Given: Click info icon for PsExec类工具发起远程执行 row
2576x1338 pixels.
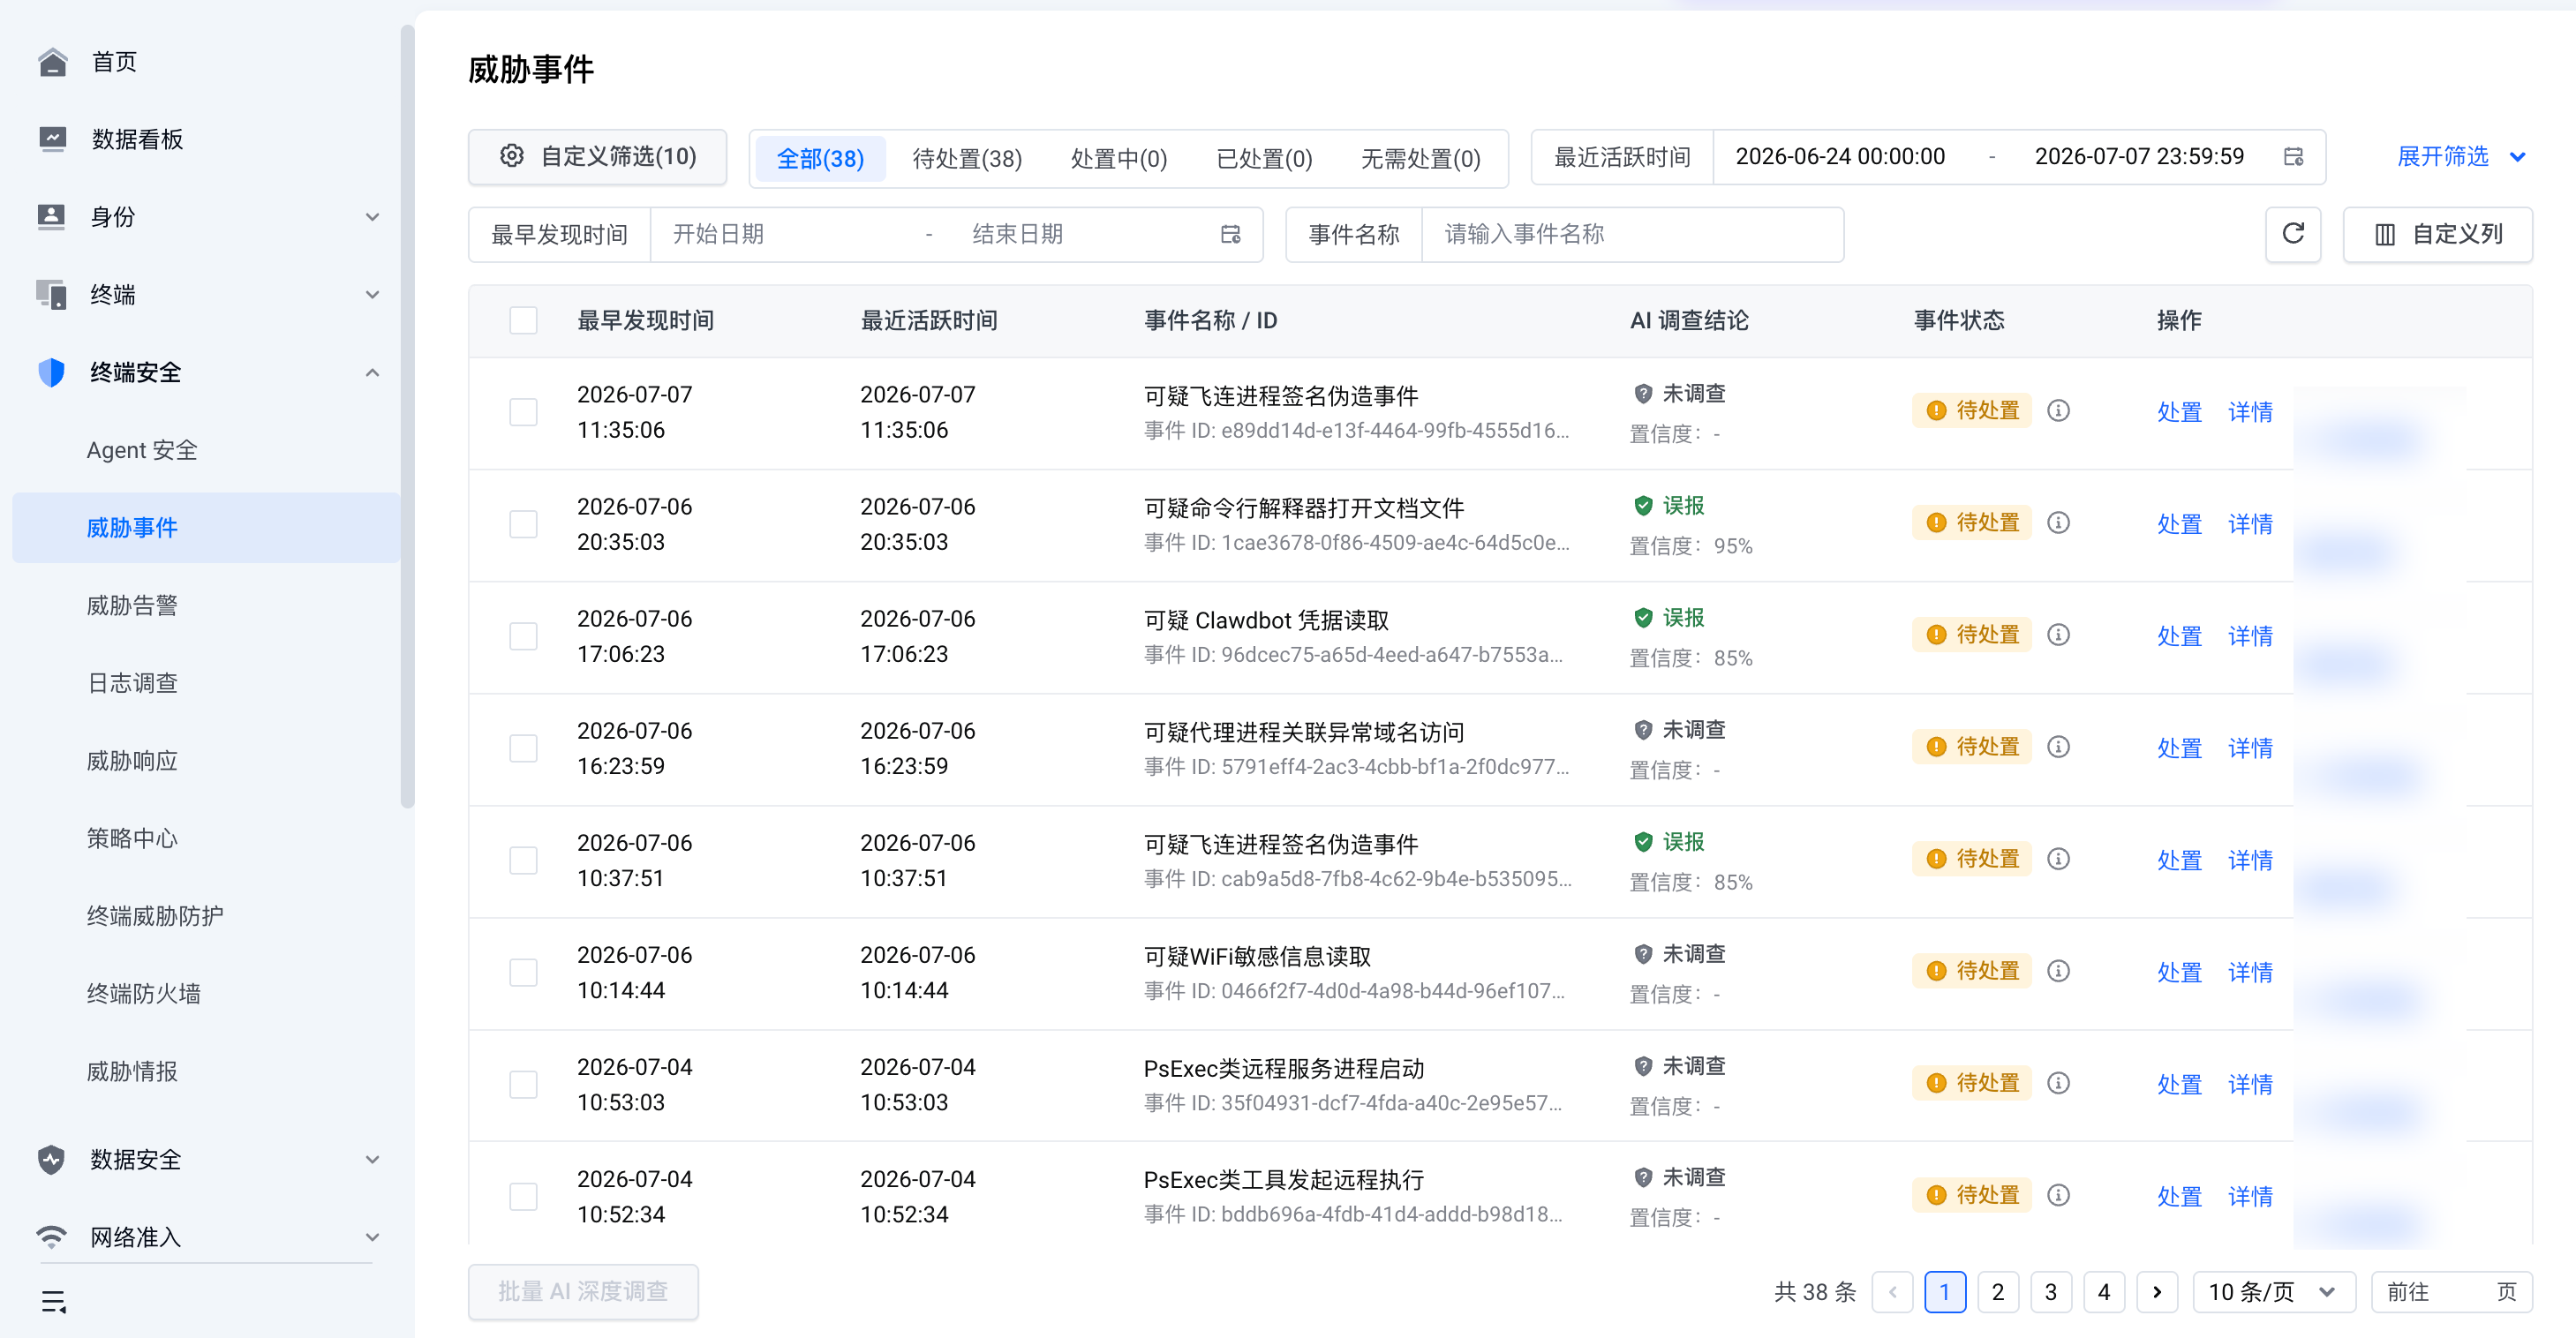Looking at the screenshot, I should (x=2058, y=1195).
